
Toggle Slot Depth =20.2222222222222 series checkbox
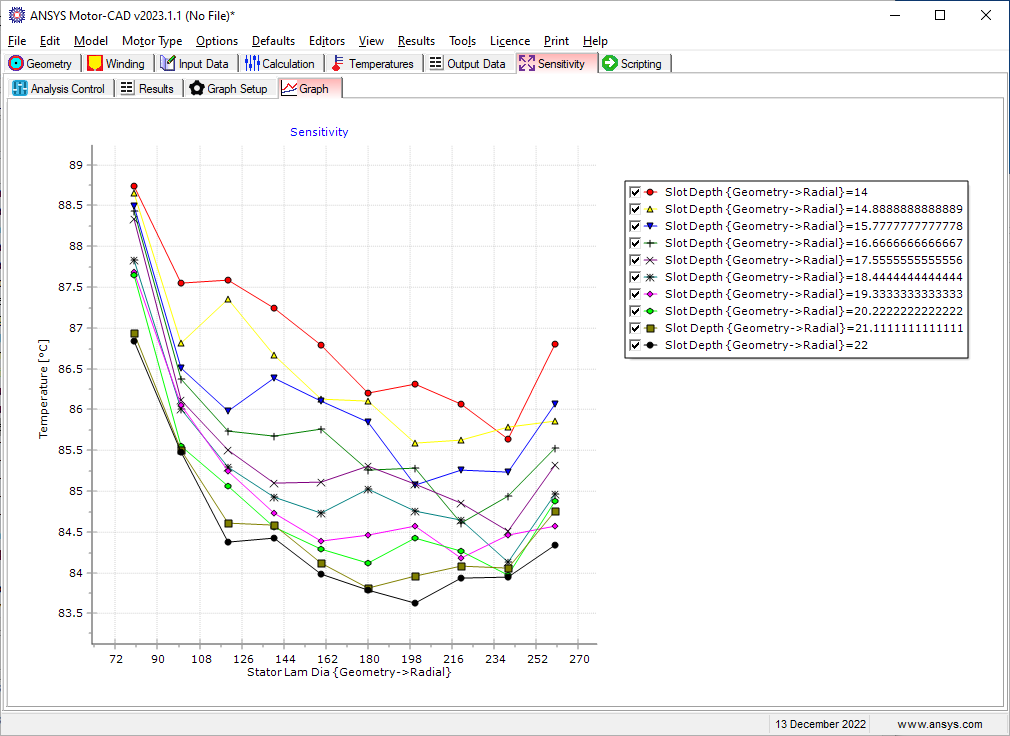tap(634, 311)
